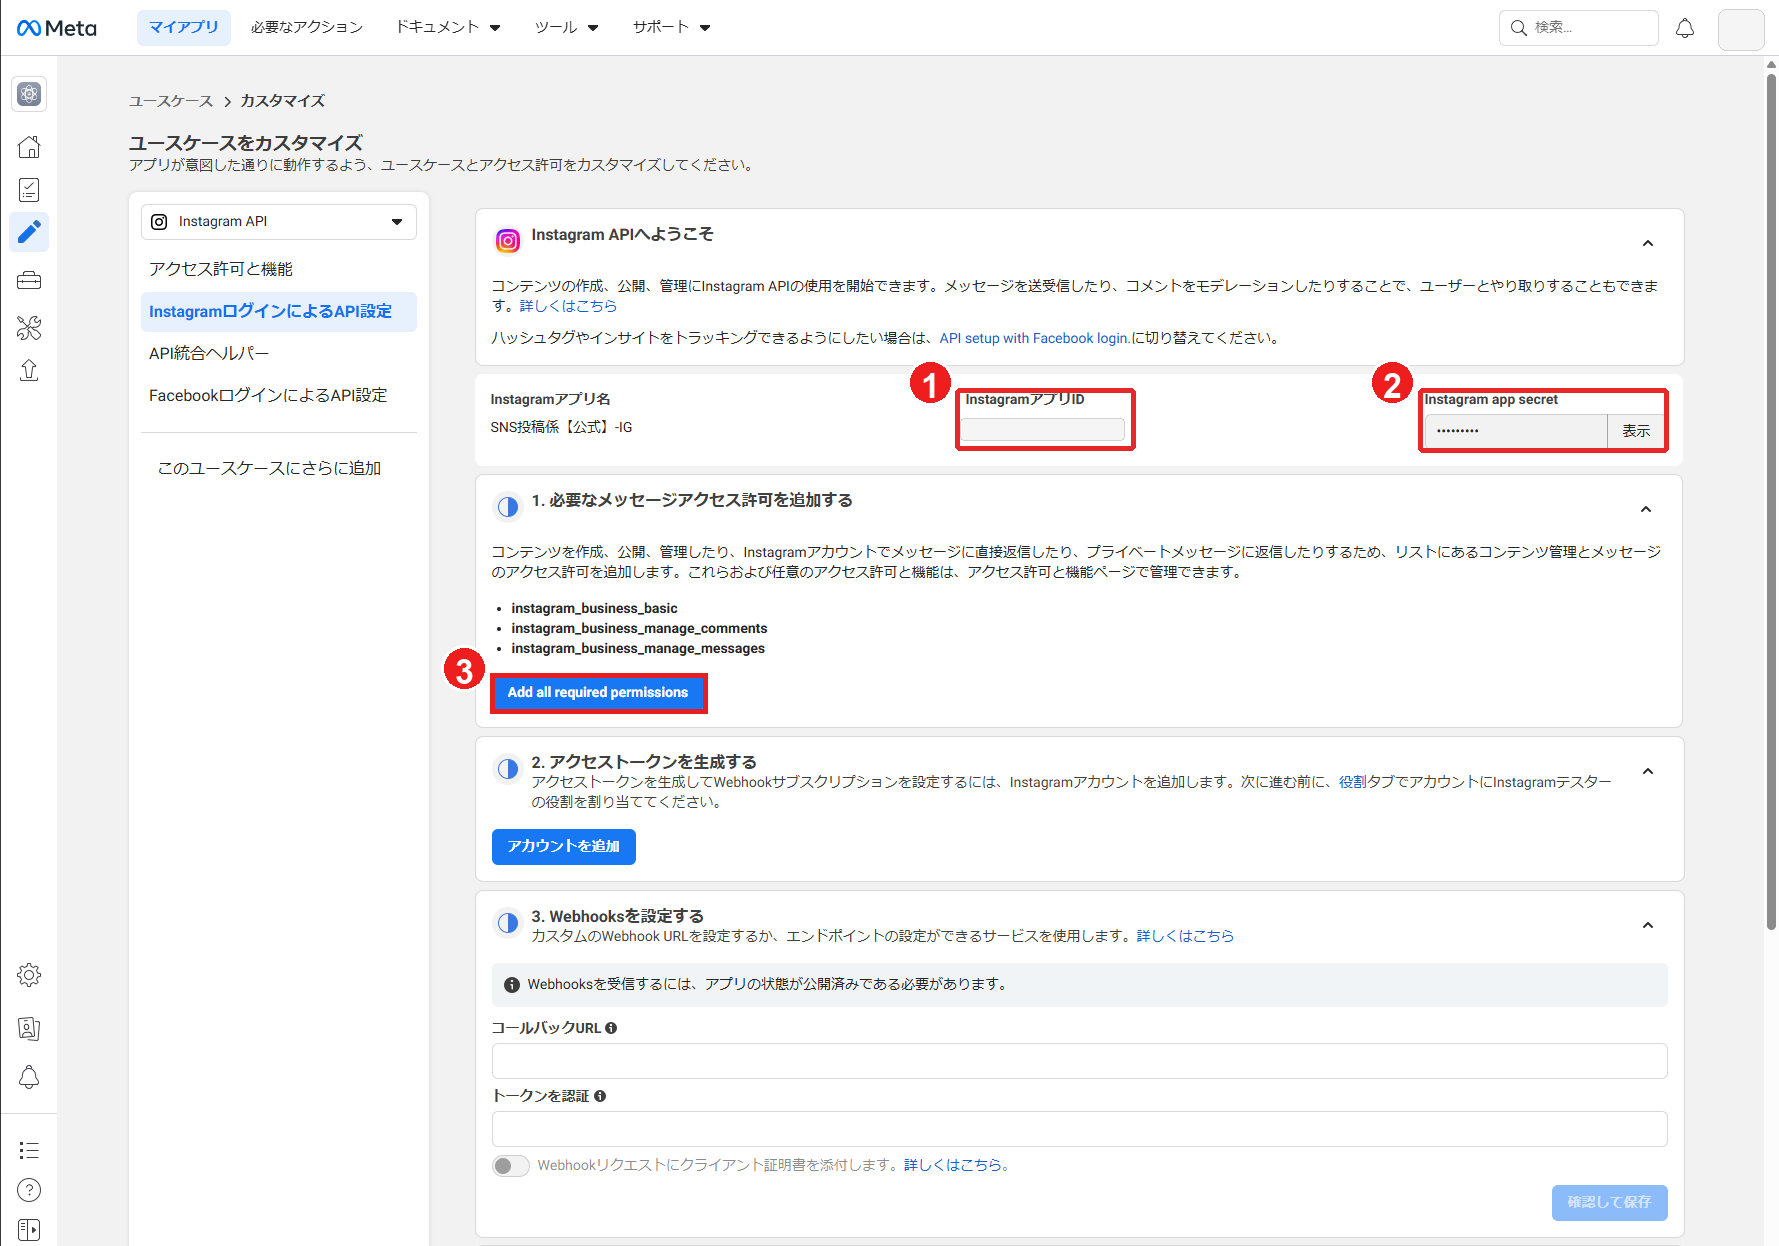Viewport: 1779px width, 1246px height.
Task: Open 詳しくはこちら link in Webhooks section
Action: (x=1185, y=936)
